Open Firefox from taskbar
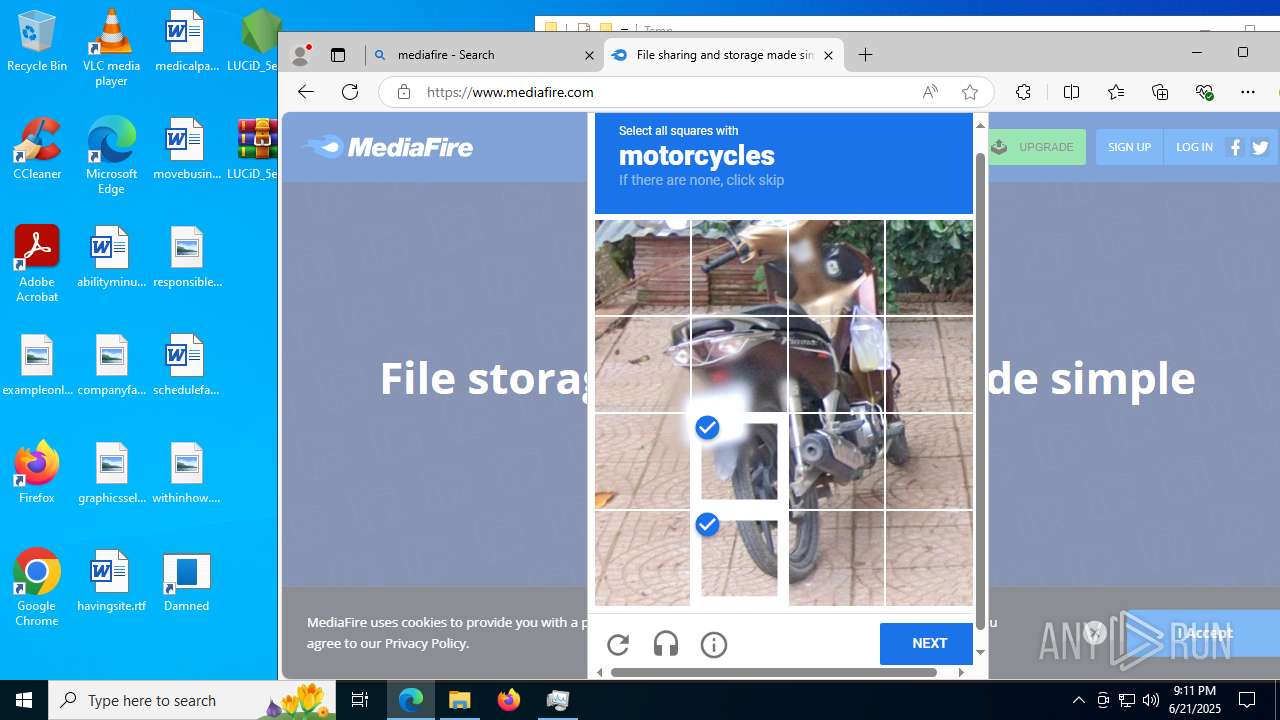The image size is (1280, 720). 509,700
